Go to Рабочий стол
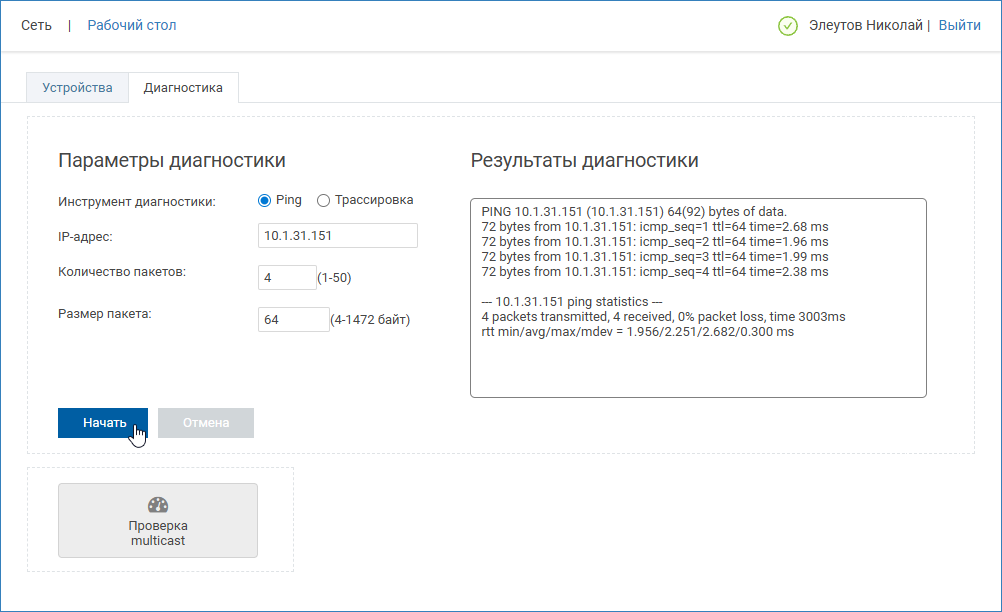Image resolution: width=1002 pixels, height=612 pixels. coord(132,25)
